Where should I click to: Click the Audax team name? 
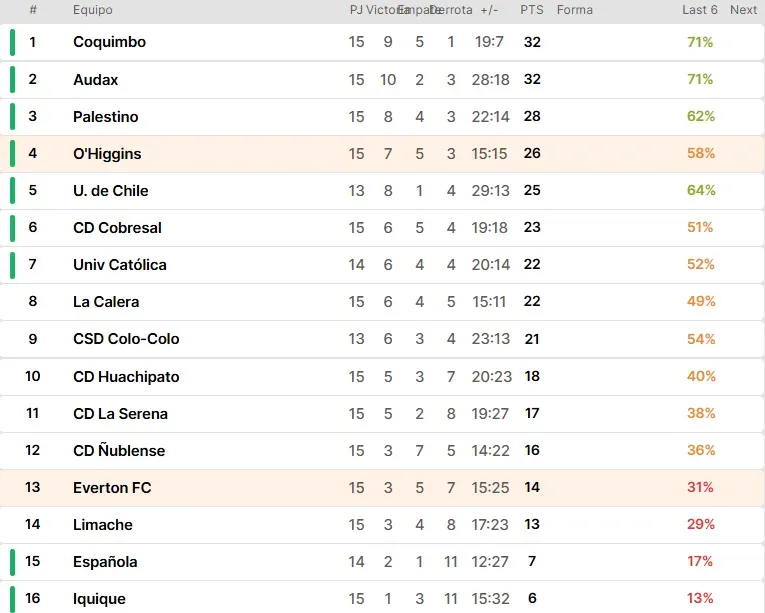coord(95,79)
